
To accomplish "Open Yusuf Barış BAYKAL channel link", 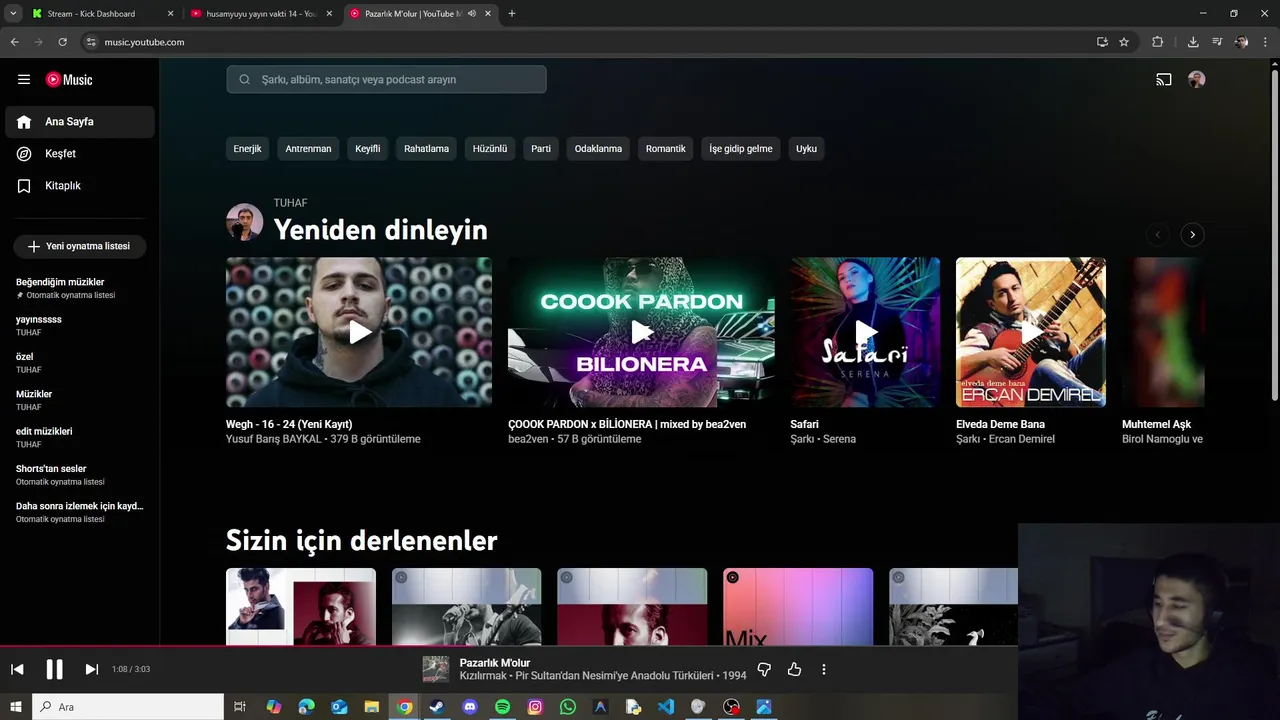I will [x=273, y=439].
